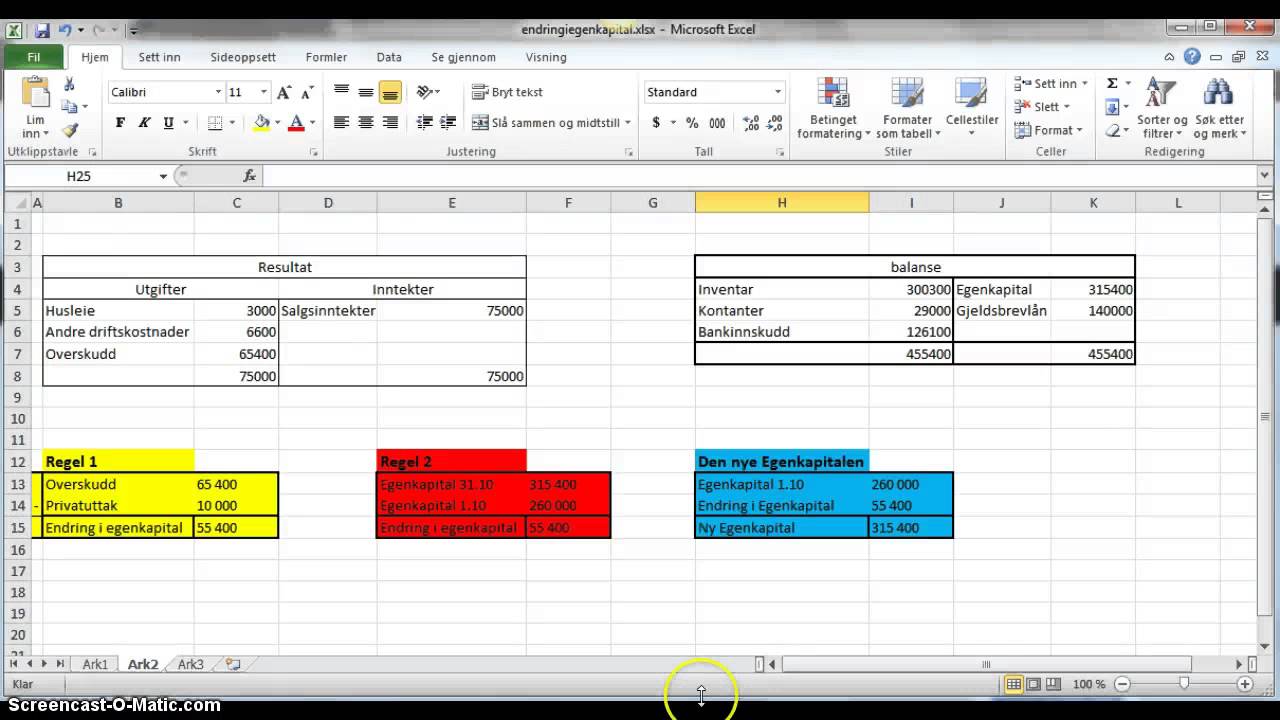Apply the yellow fill color bucket
1280x720 pixels.
[262, 123]
